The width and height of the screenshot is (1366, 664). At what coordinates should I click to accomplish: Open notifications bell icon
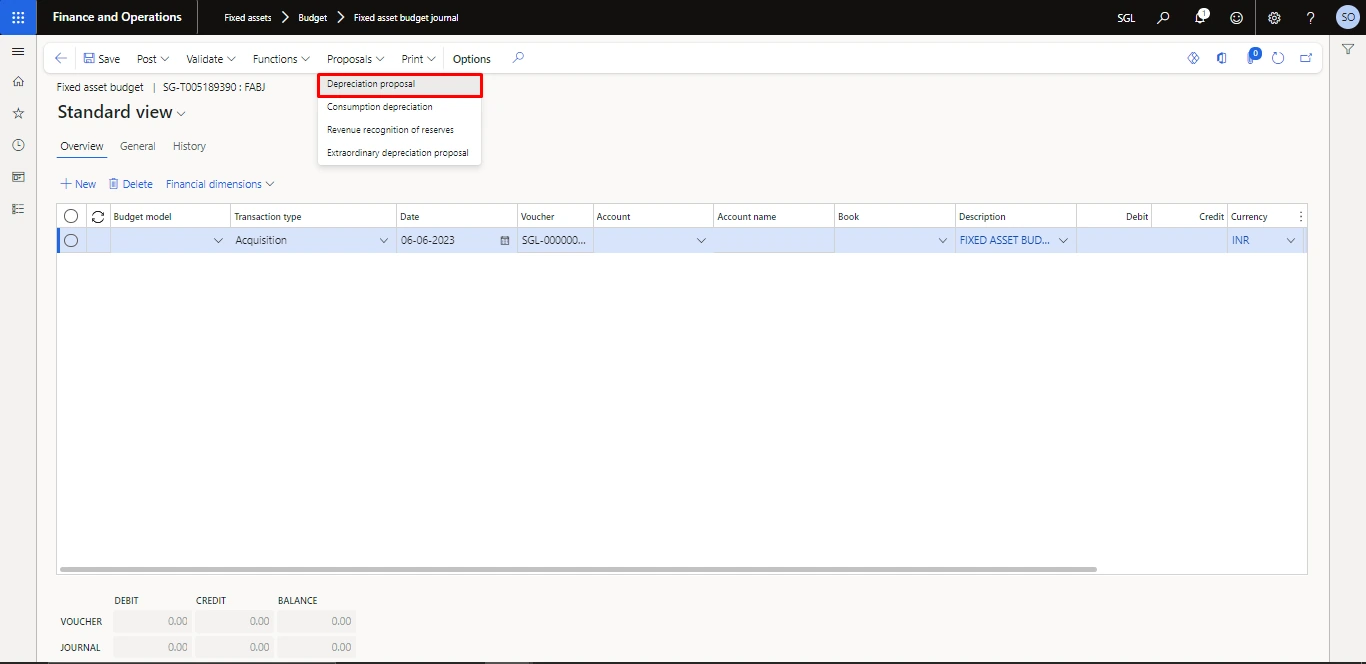click(x=1201, y=17)
